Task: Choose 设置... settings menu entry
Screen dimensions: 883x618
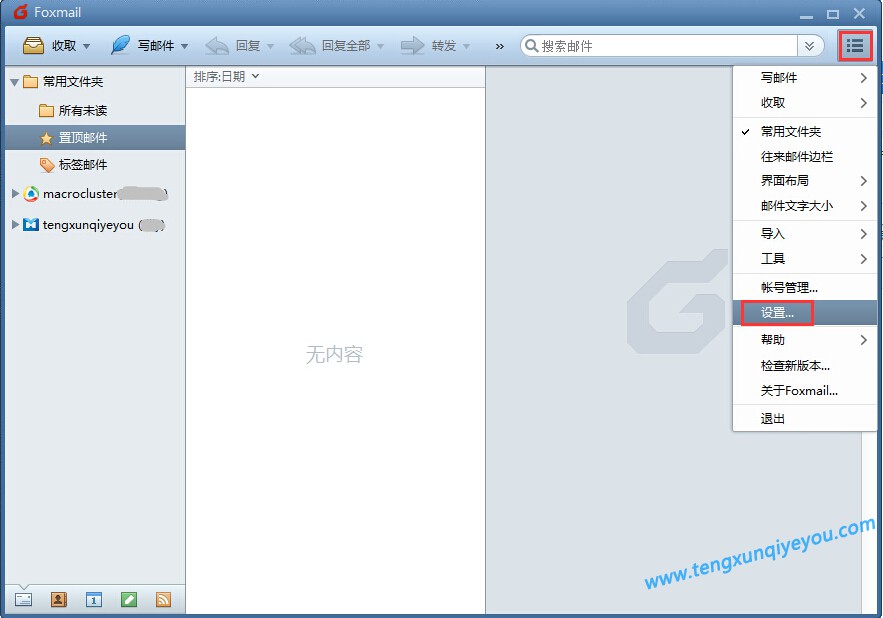Action: (805, 313)
